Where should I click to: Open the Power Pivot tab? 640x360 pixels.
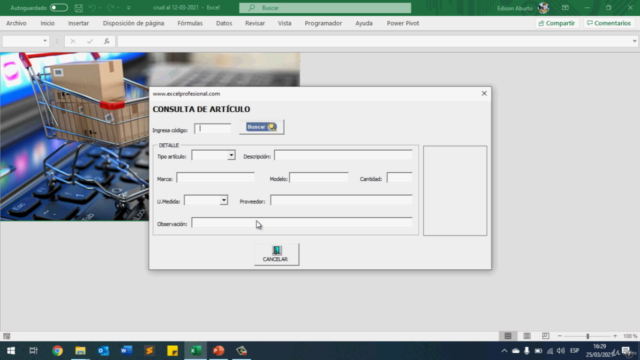(403, 23)
